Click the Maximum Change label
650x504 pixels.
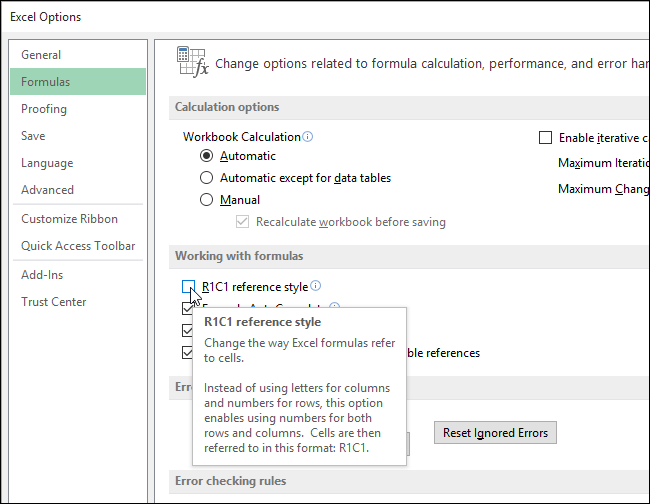pos(604,189)
